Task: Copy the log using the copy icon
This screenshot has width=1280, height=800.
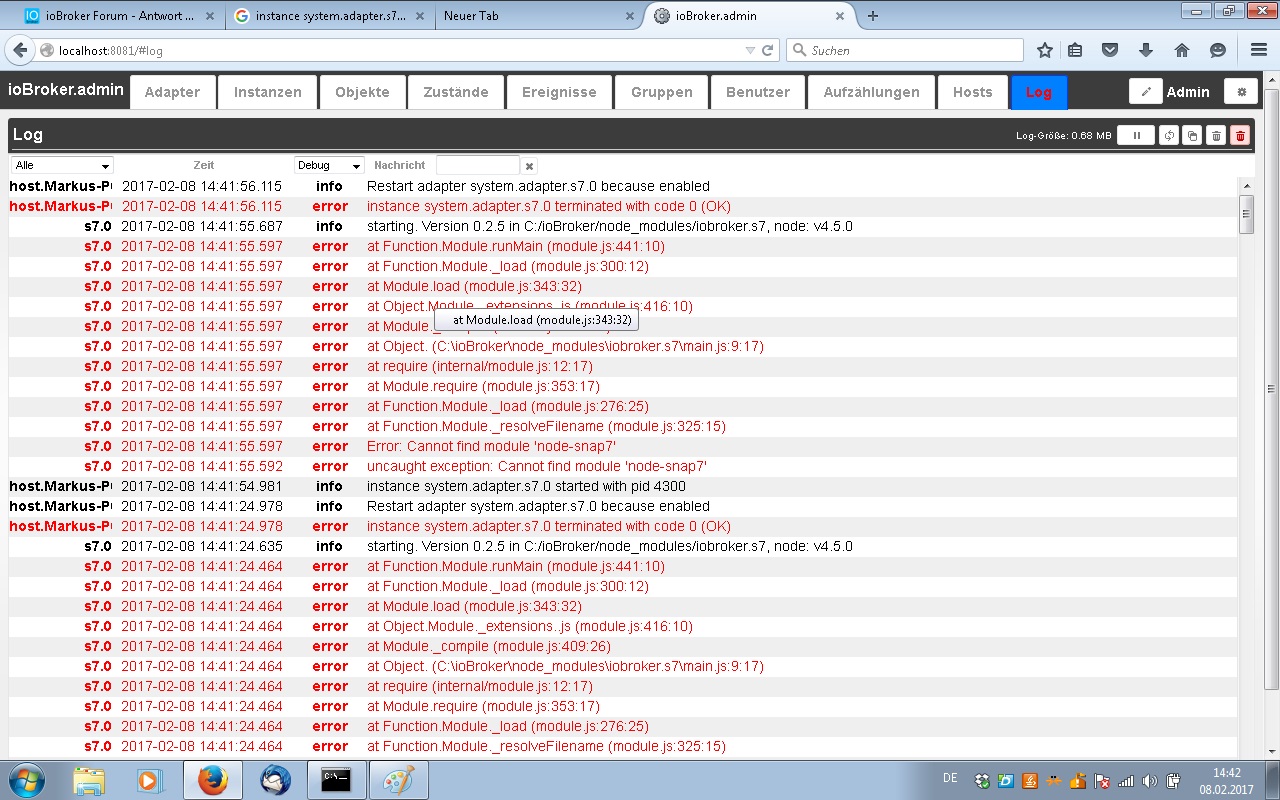Action: click(1192, 135)
